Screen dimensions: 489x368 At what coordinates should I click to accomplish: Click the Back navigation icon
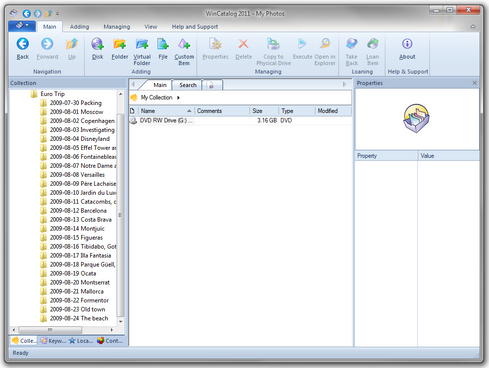coord(23,44)
